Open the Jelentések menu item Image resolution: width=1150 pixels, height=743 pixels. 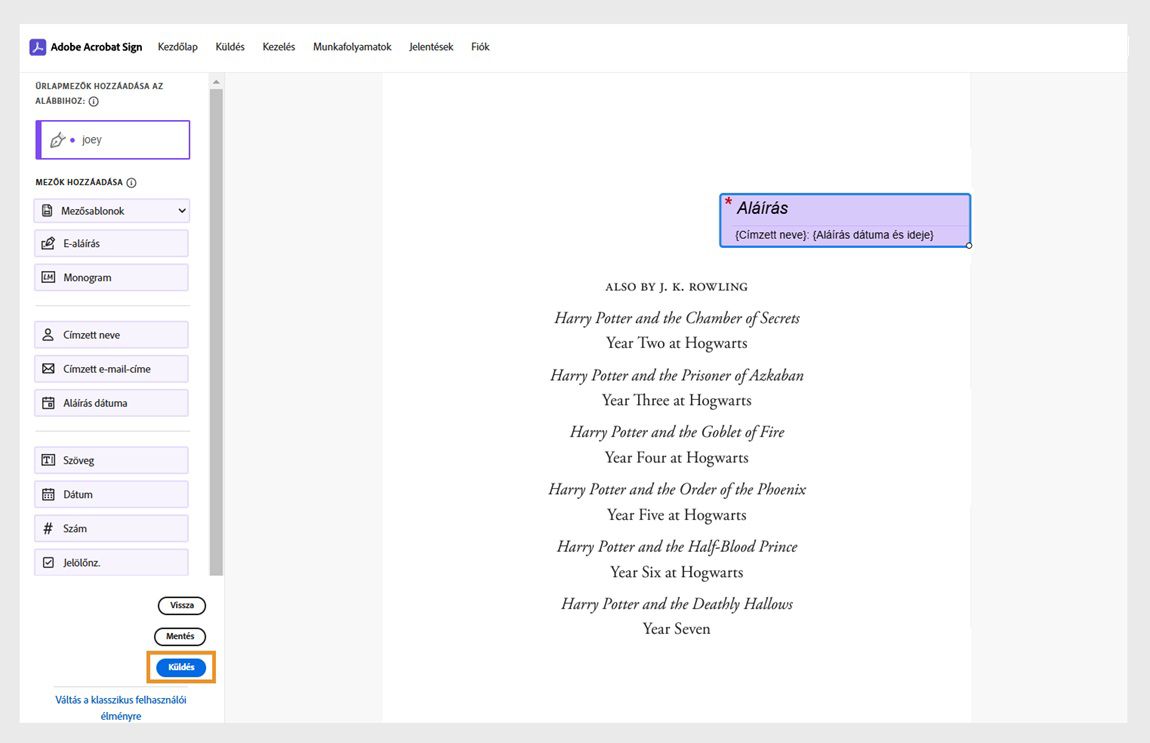pyautogui.click(x=431, y=47)
